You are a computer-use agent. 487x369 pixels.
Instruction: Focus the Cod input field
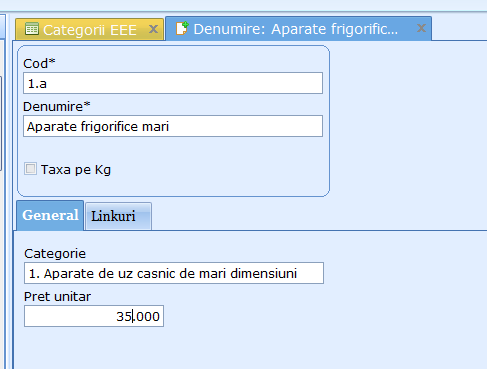(173, 83)
